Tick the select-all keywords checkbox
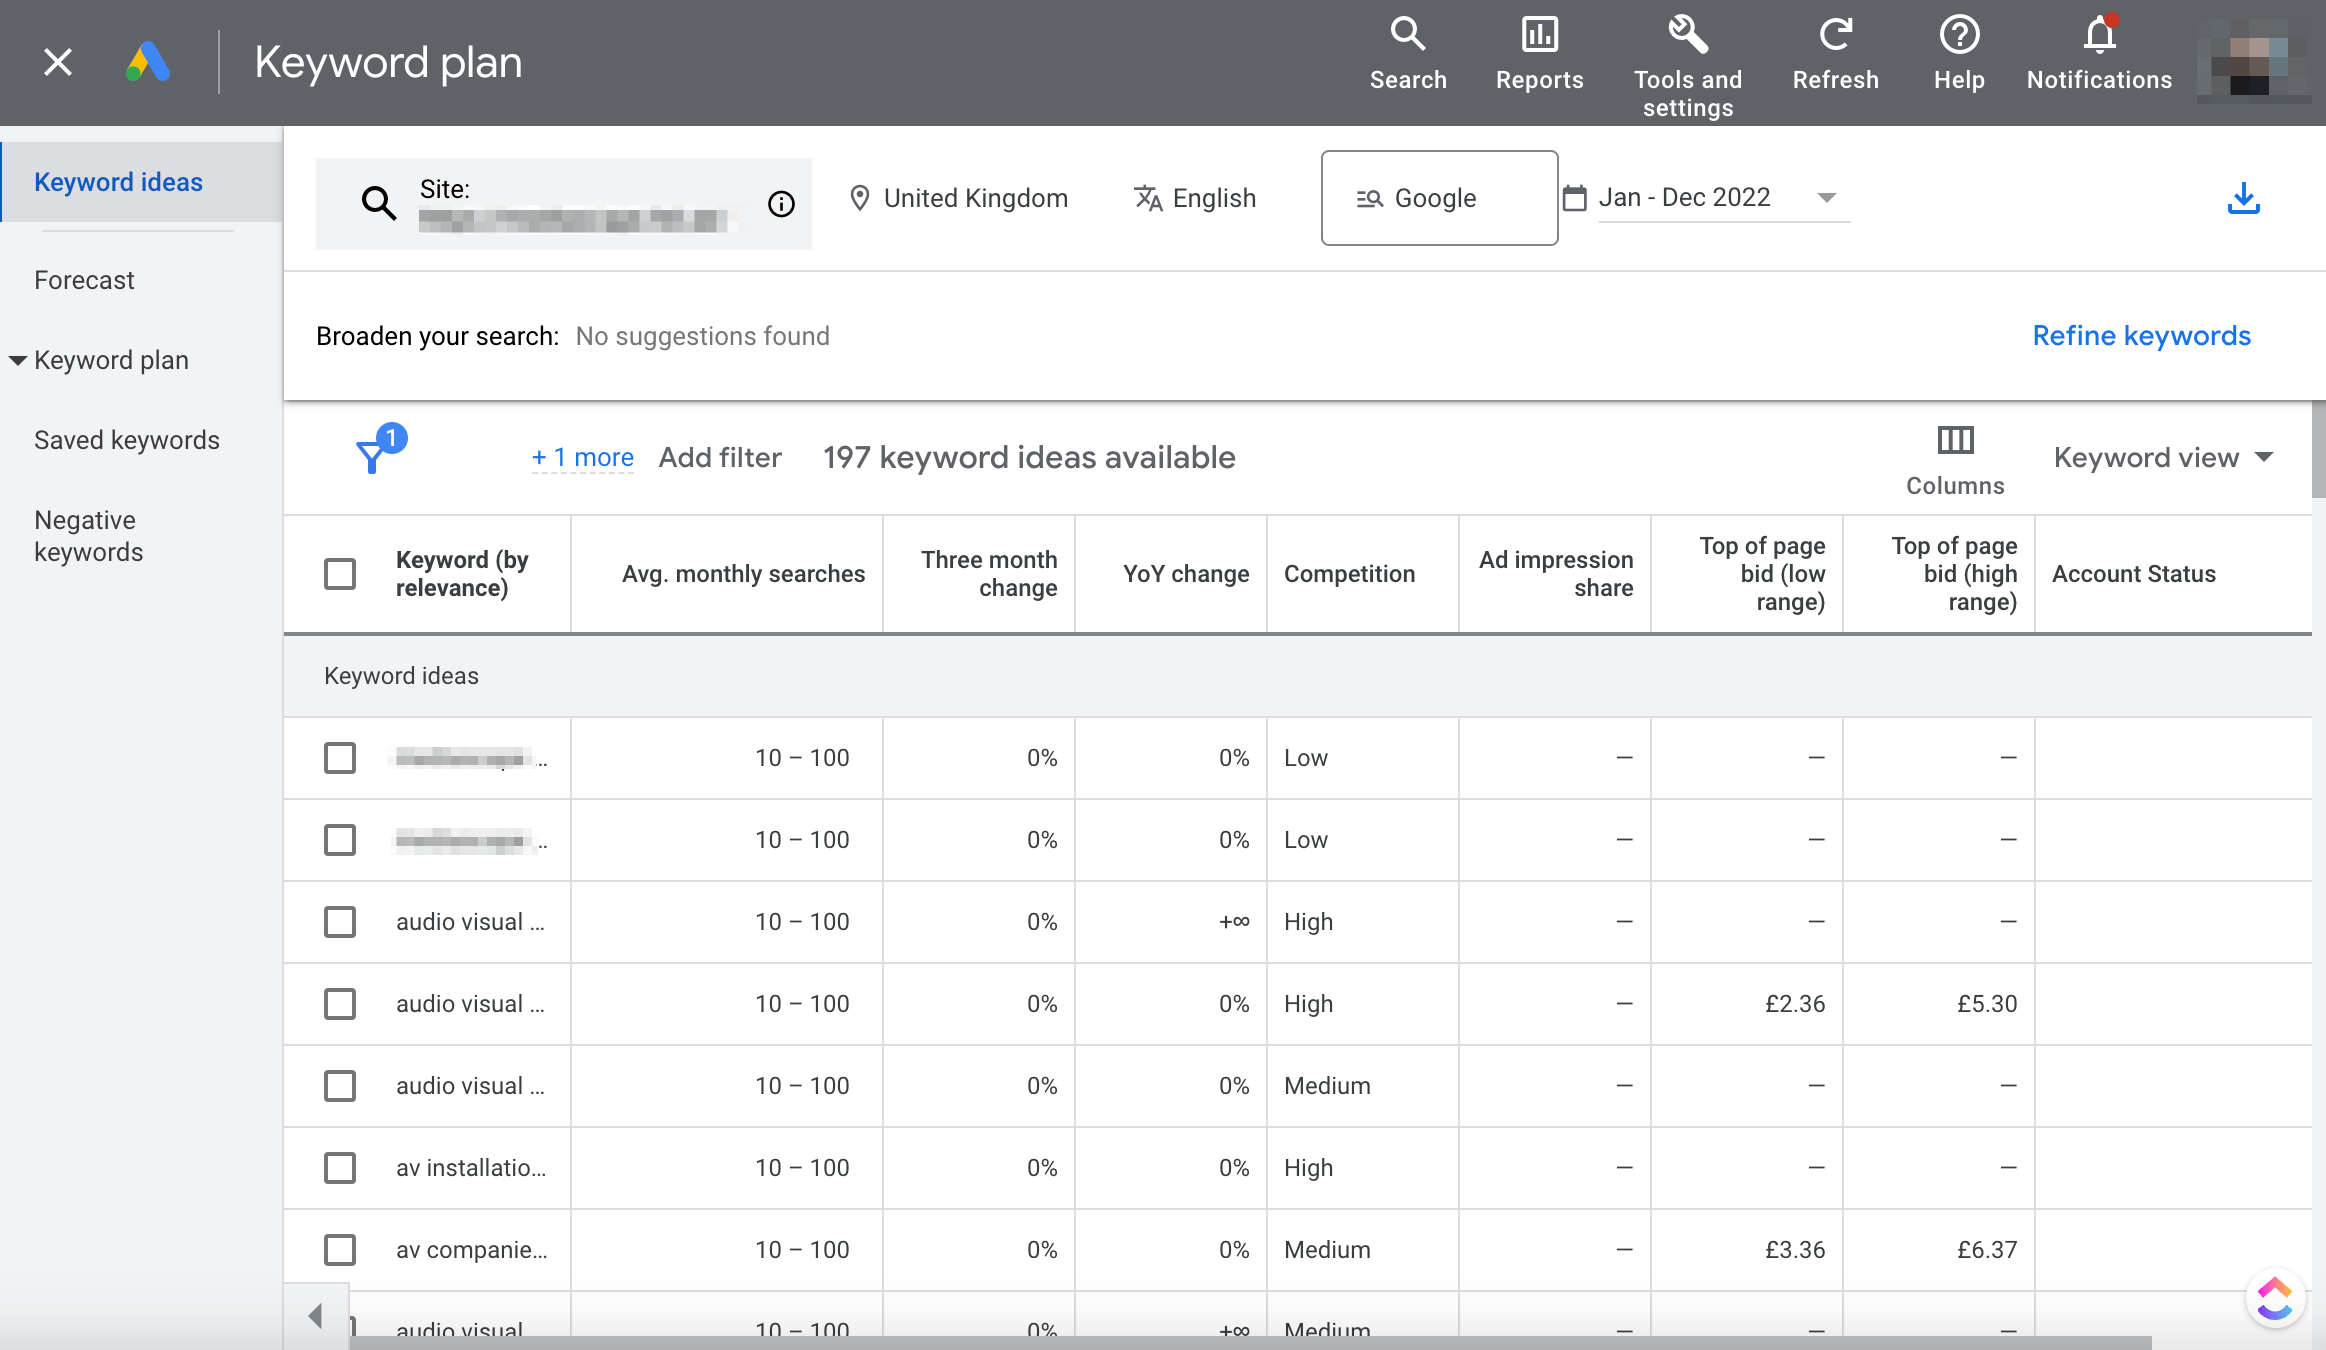 coord(340,574)
